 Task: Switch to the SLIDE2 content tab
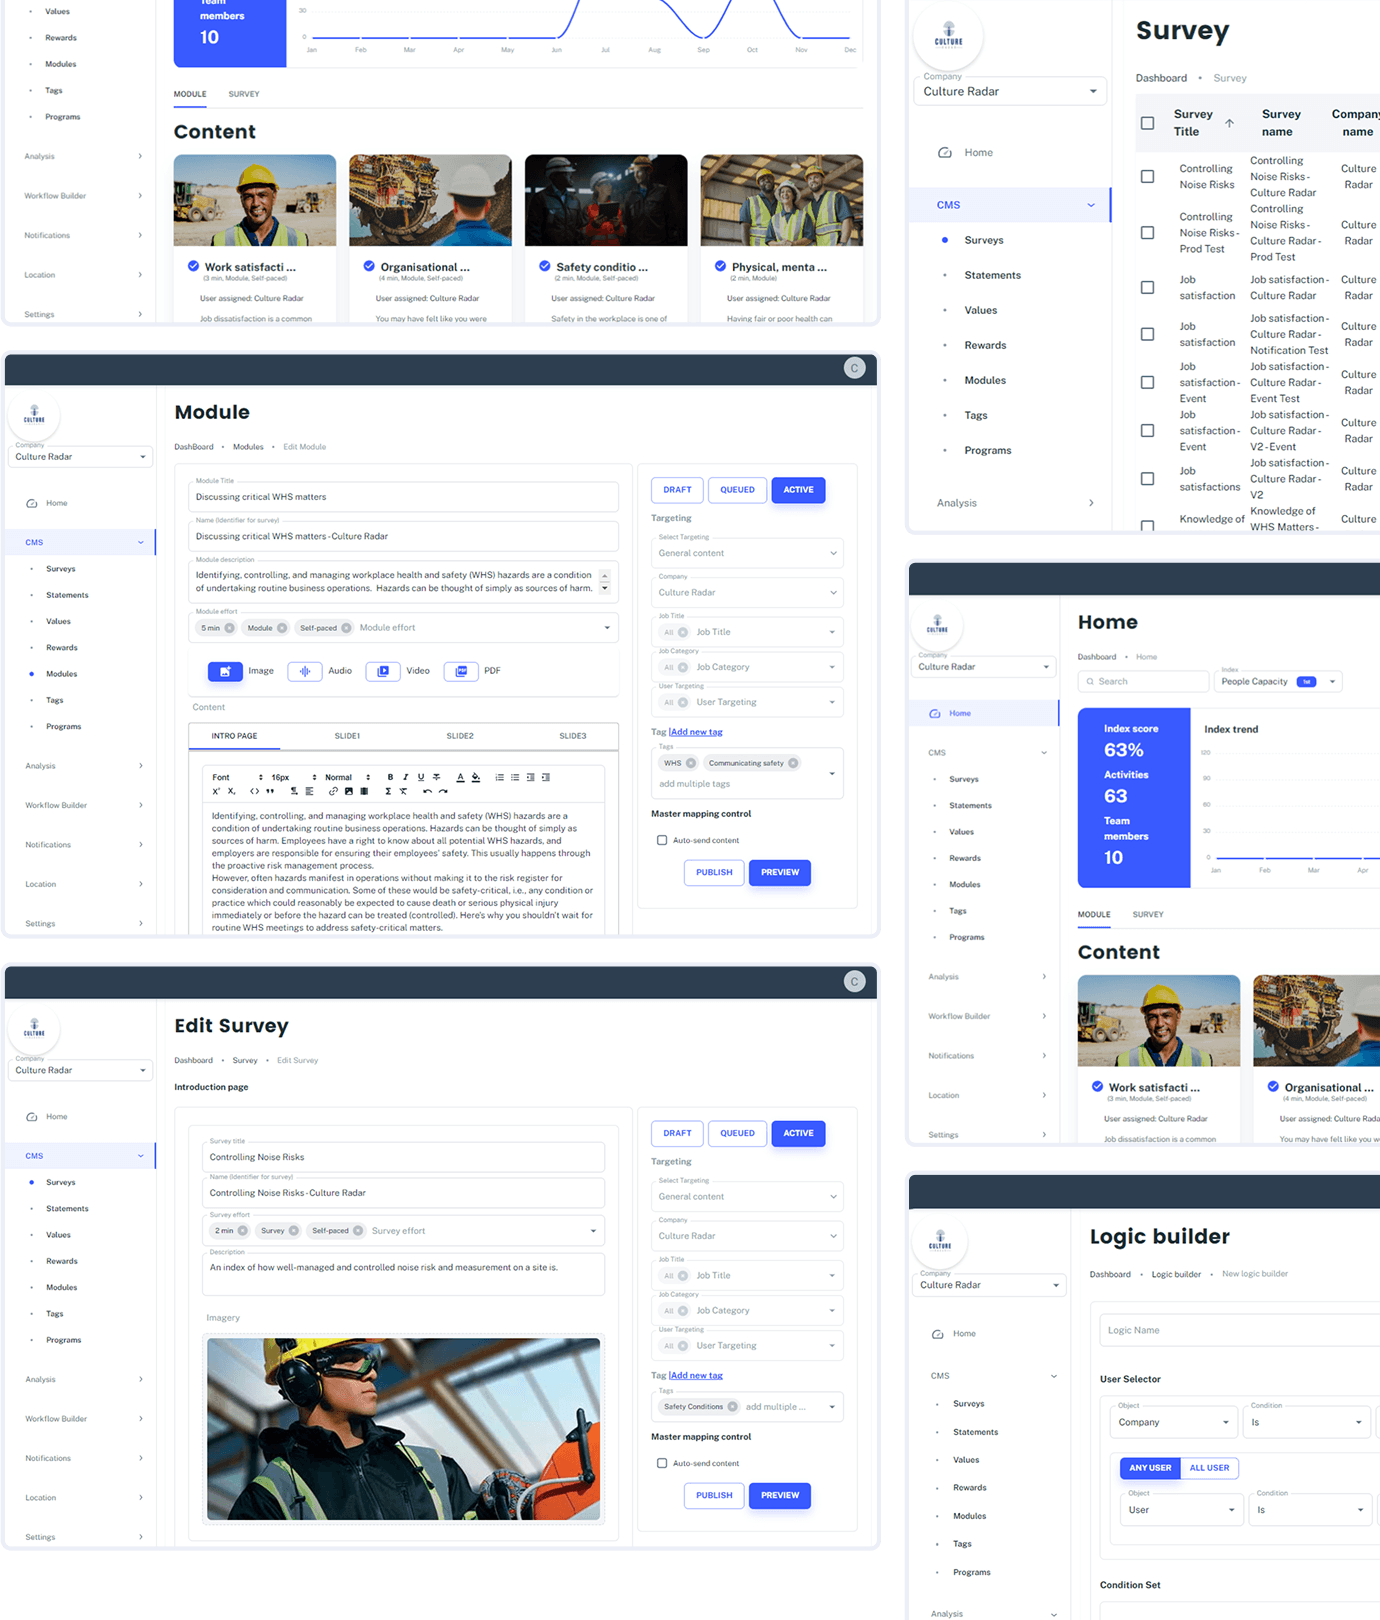tap(460, 736)
